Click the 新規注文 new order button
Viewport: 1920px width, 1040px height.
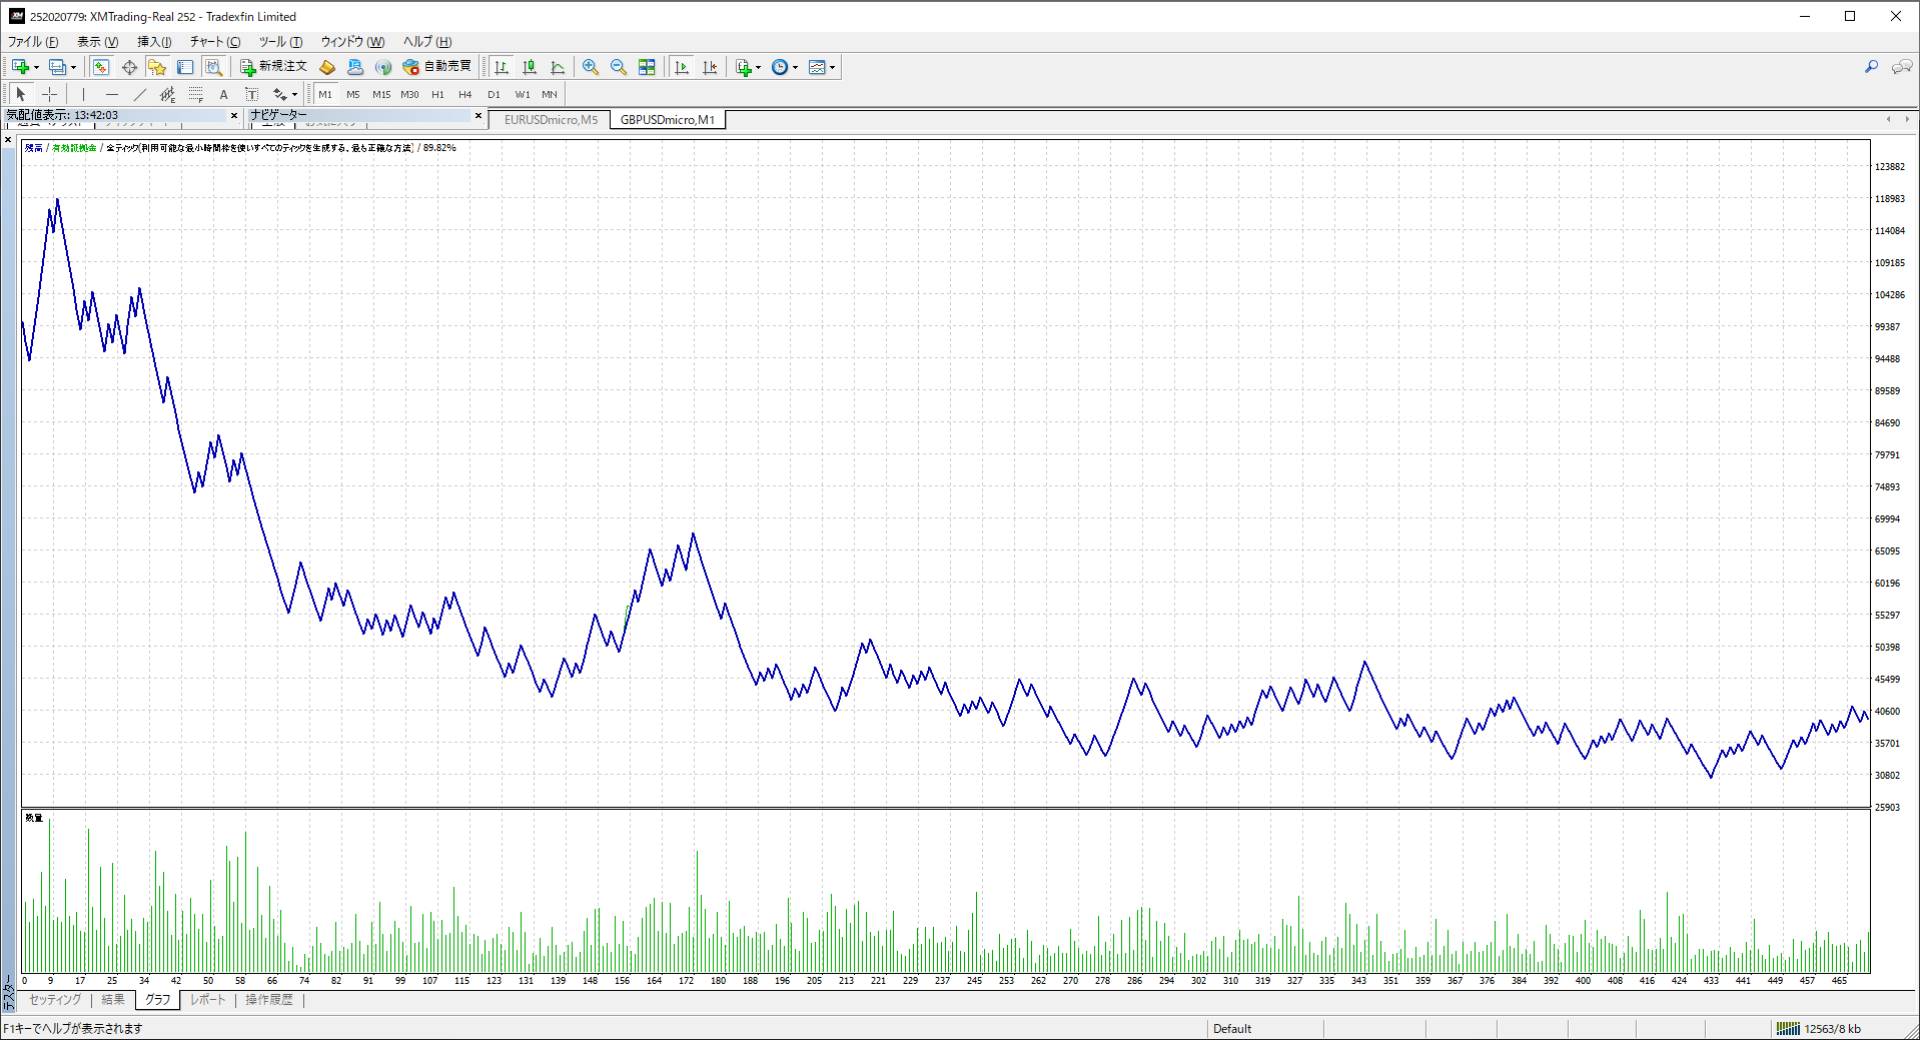point(273,67)
